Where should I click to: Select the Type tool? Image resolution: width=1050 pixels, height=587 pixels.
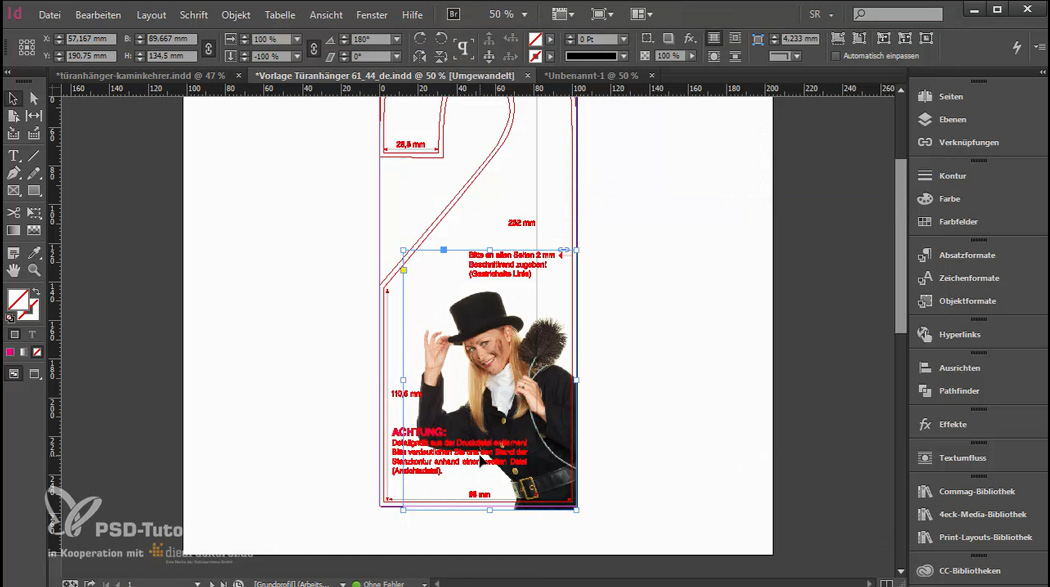click(13, 156)
